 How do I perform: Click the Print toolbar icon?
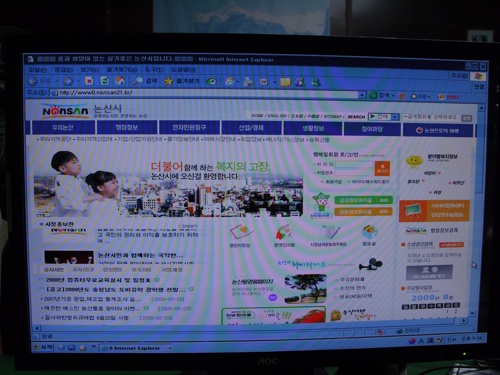point(248,82)
